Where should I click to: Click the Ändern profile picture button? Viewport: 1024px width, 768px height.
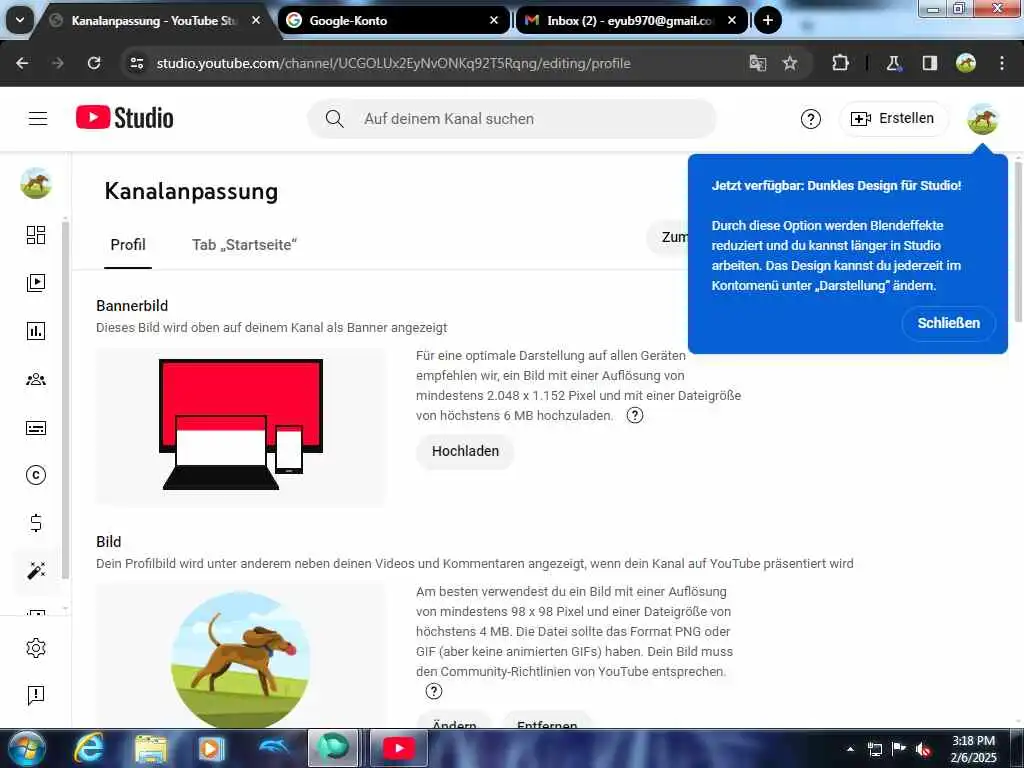pyautogui.click(x=454, y=720)
